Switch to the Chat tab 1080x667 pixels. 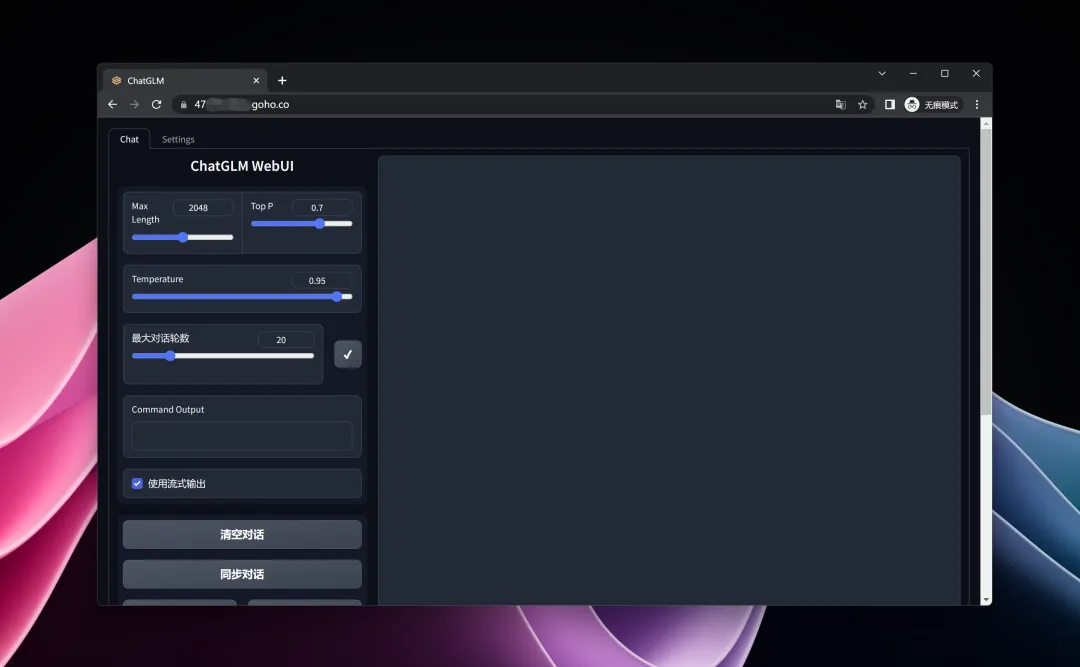pos(129,139)
